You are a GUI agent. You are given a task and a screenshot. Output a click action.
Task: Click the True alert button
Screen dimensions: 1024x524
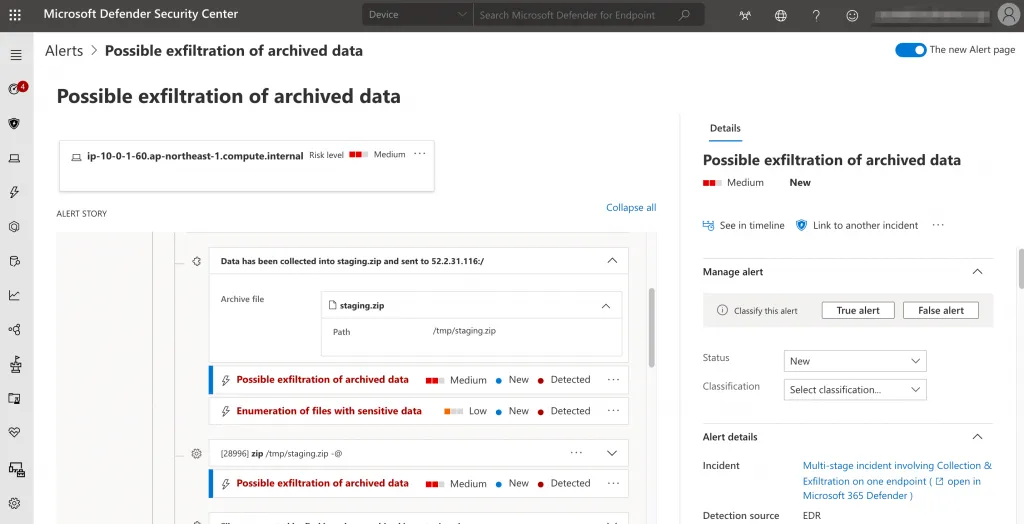tap(857, 311)
